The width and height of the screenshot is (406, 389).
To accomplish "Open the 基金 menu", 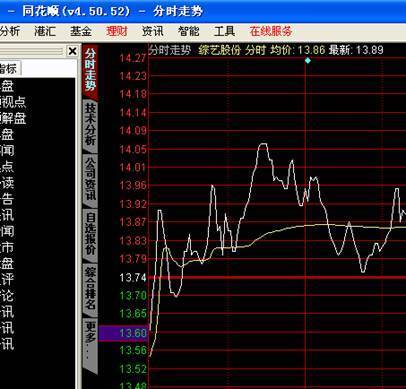I will (81, 31).
